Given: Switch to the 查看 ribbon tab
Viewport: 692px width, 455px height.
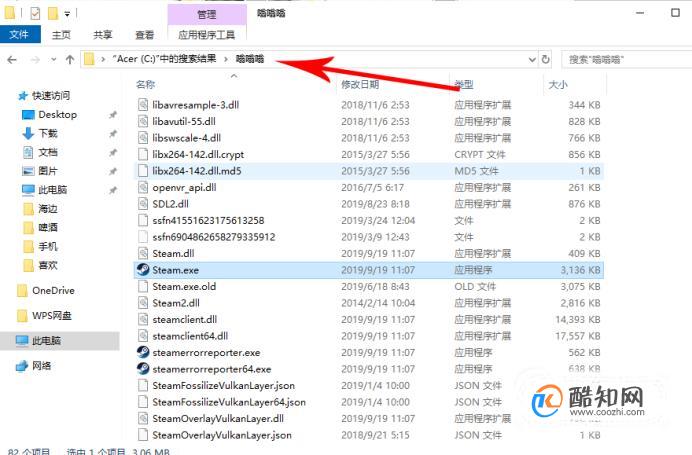Looking at the screenshot, I should pos(144,35).
